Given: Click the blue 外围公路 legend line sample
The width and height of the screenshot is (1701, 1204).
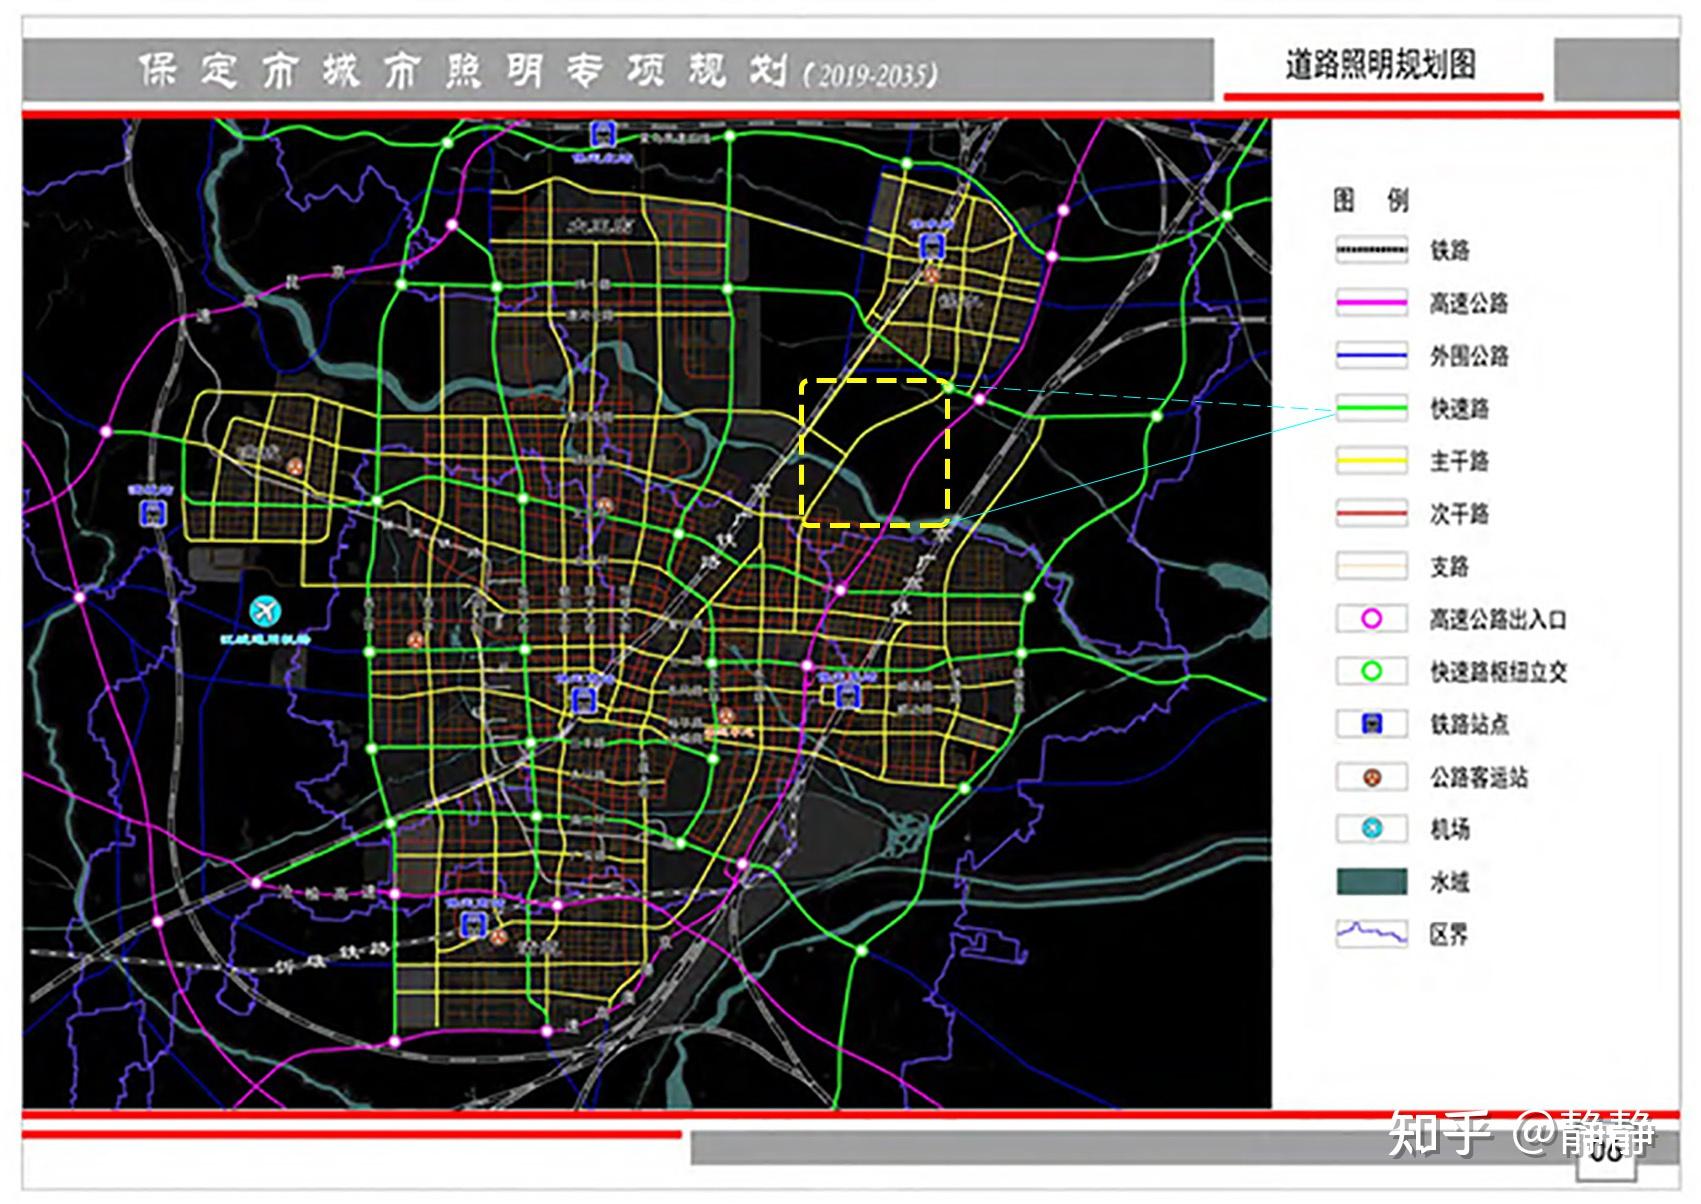Looking at the screenshot, I should click(x=1372, y=356).
